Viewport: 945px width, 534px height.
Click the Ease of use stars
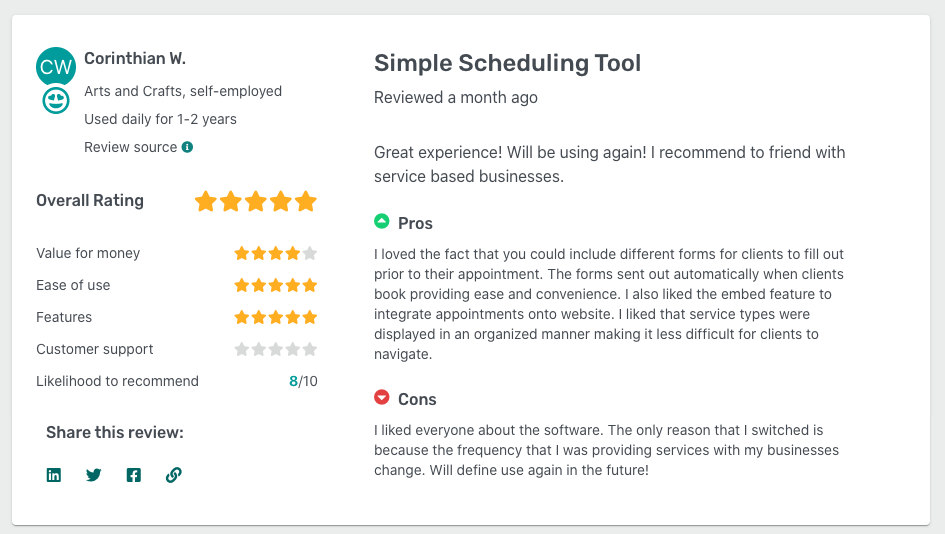click(x=275, y=285)
